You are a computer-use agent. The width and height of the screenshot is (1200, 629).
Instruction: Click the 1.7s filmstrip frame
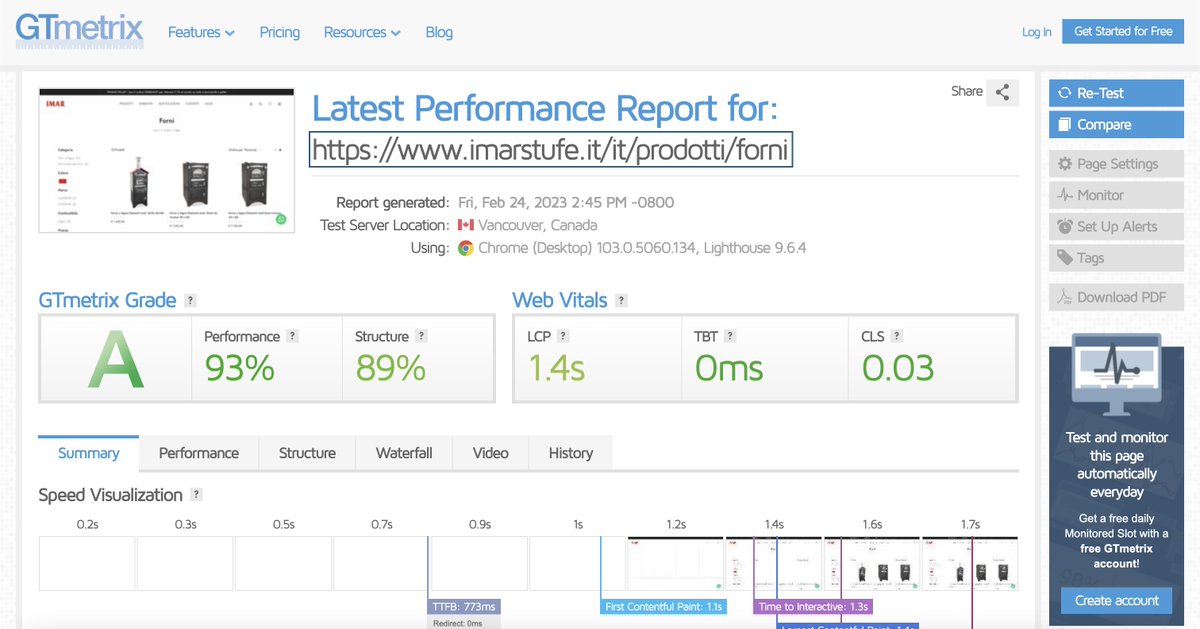coord(970,563)
